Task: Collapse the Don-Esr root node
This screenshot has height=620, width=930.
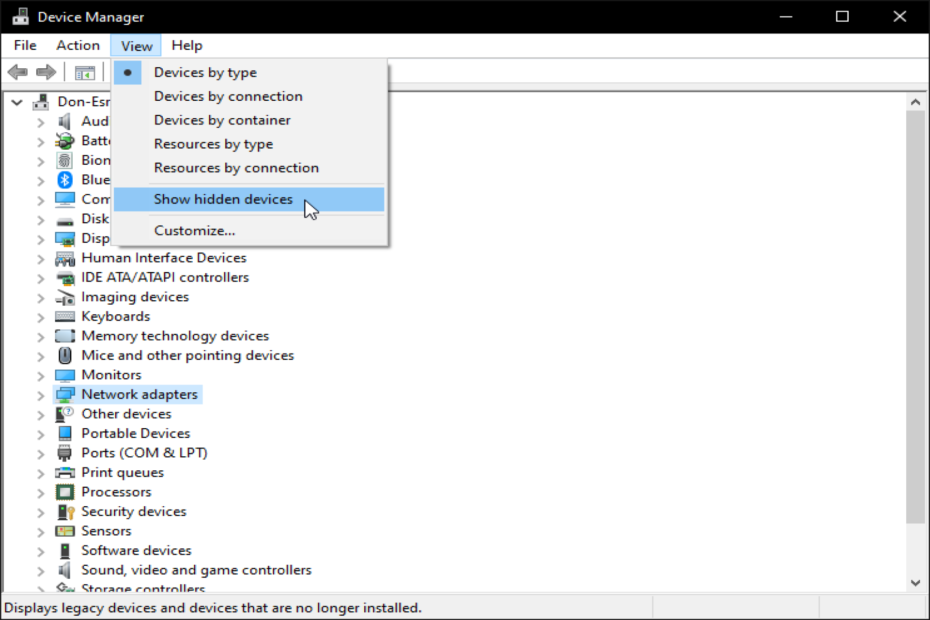Action: [x=17, y=102]
